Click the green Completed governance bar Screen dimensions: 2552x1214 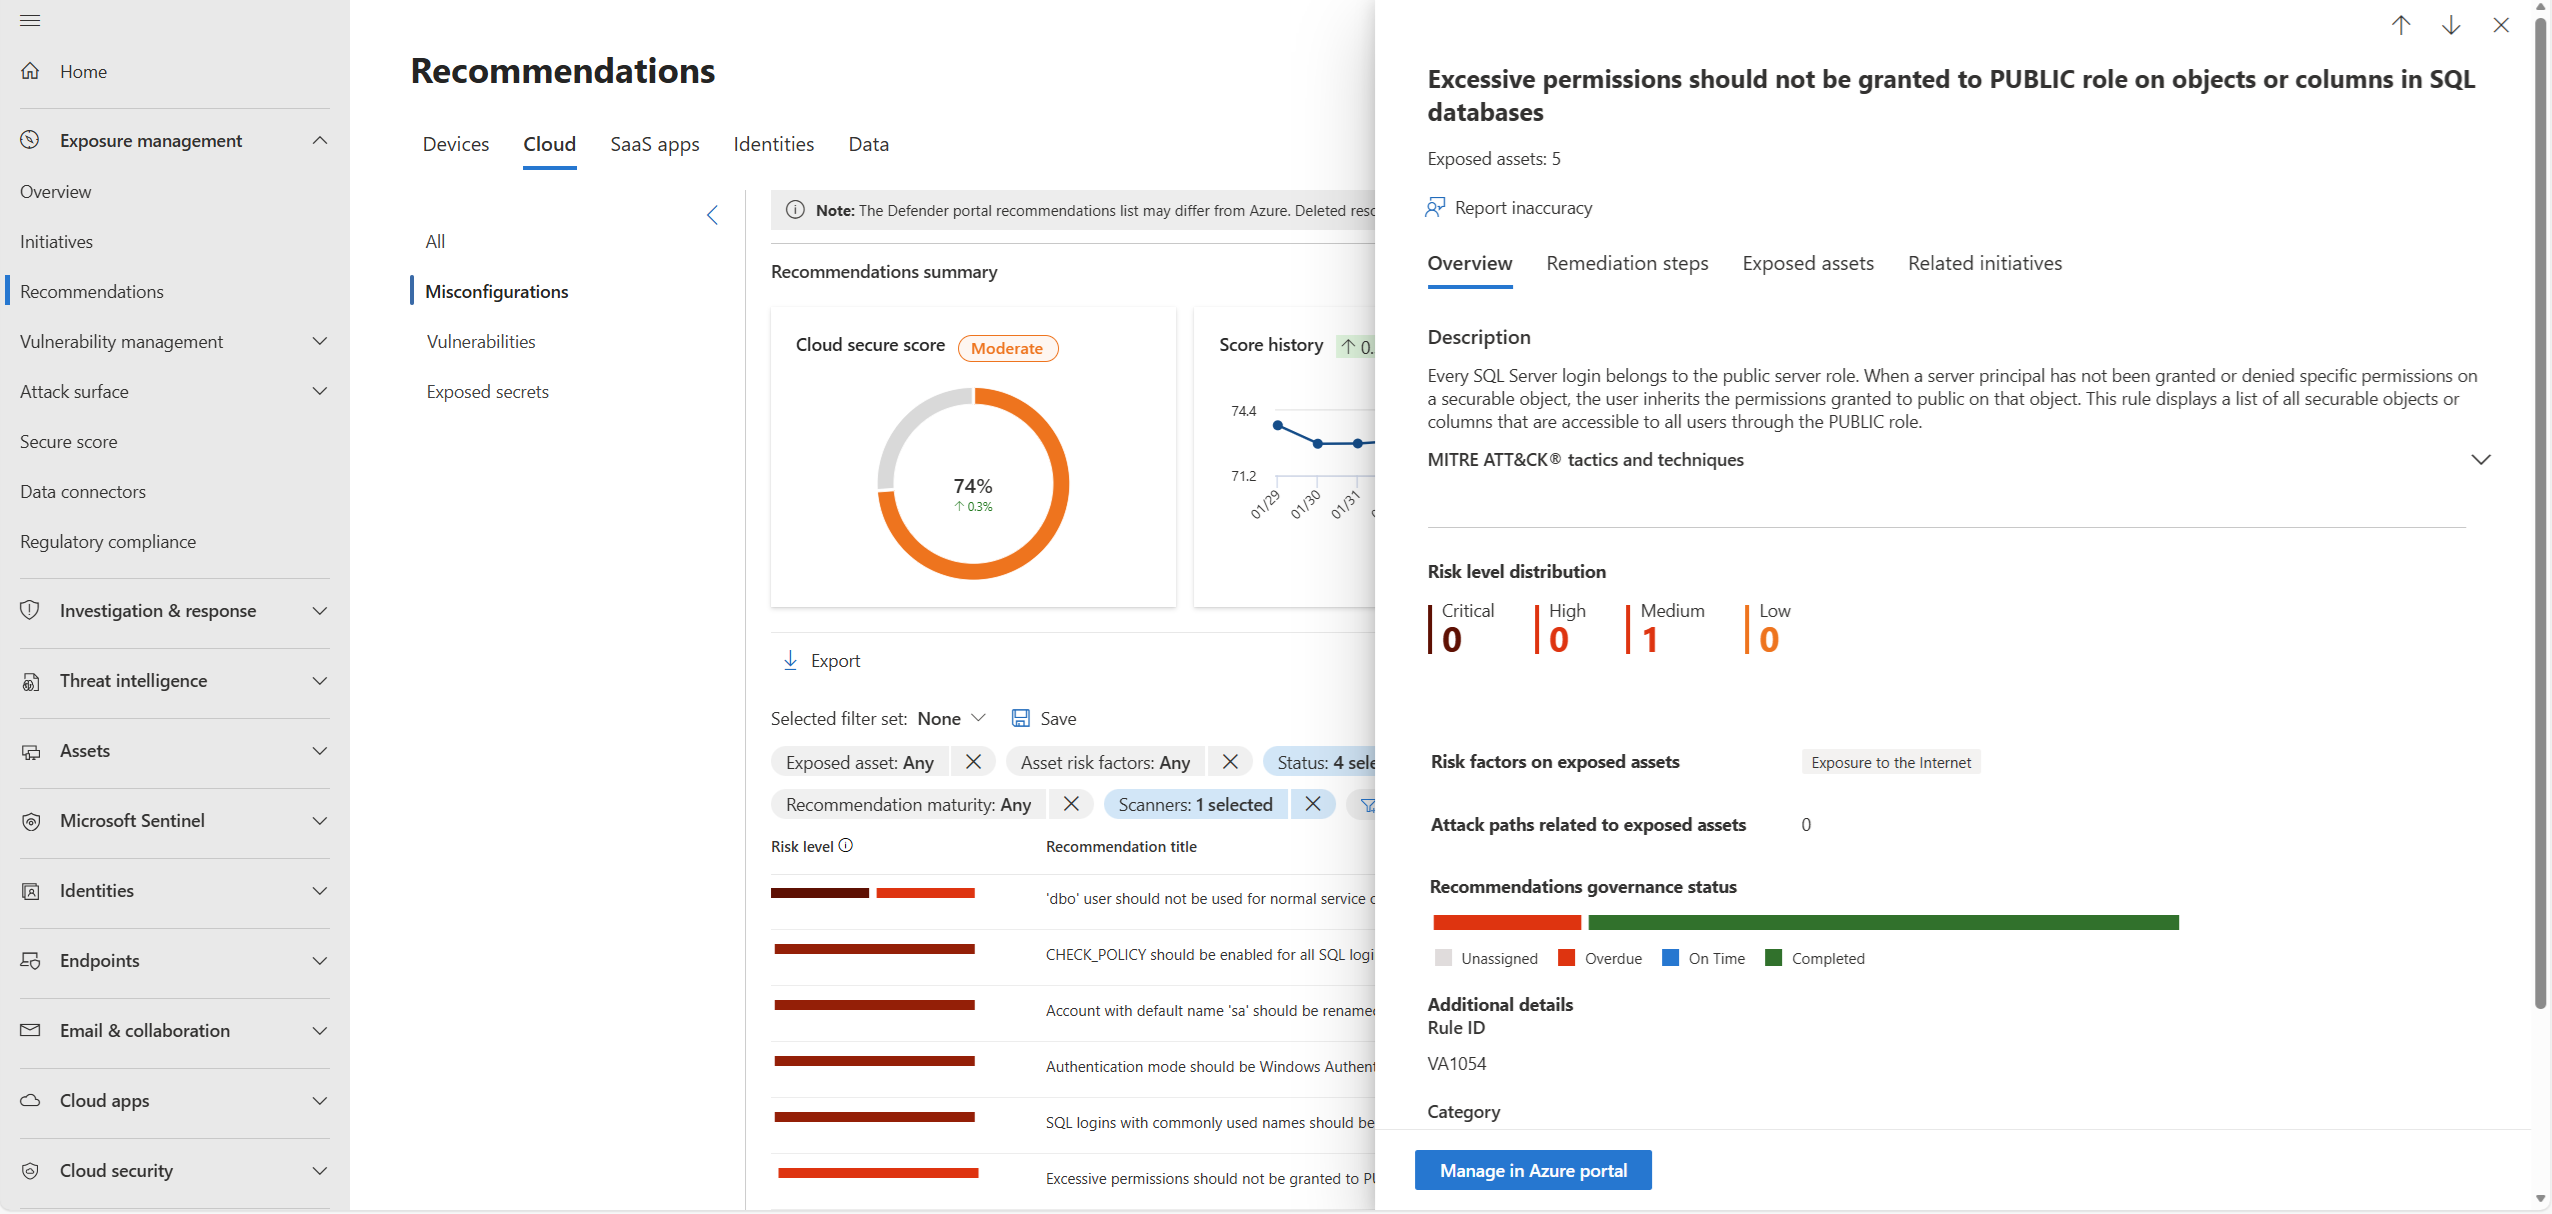[x=1882, y=922]
